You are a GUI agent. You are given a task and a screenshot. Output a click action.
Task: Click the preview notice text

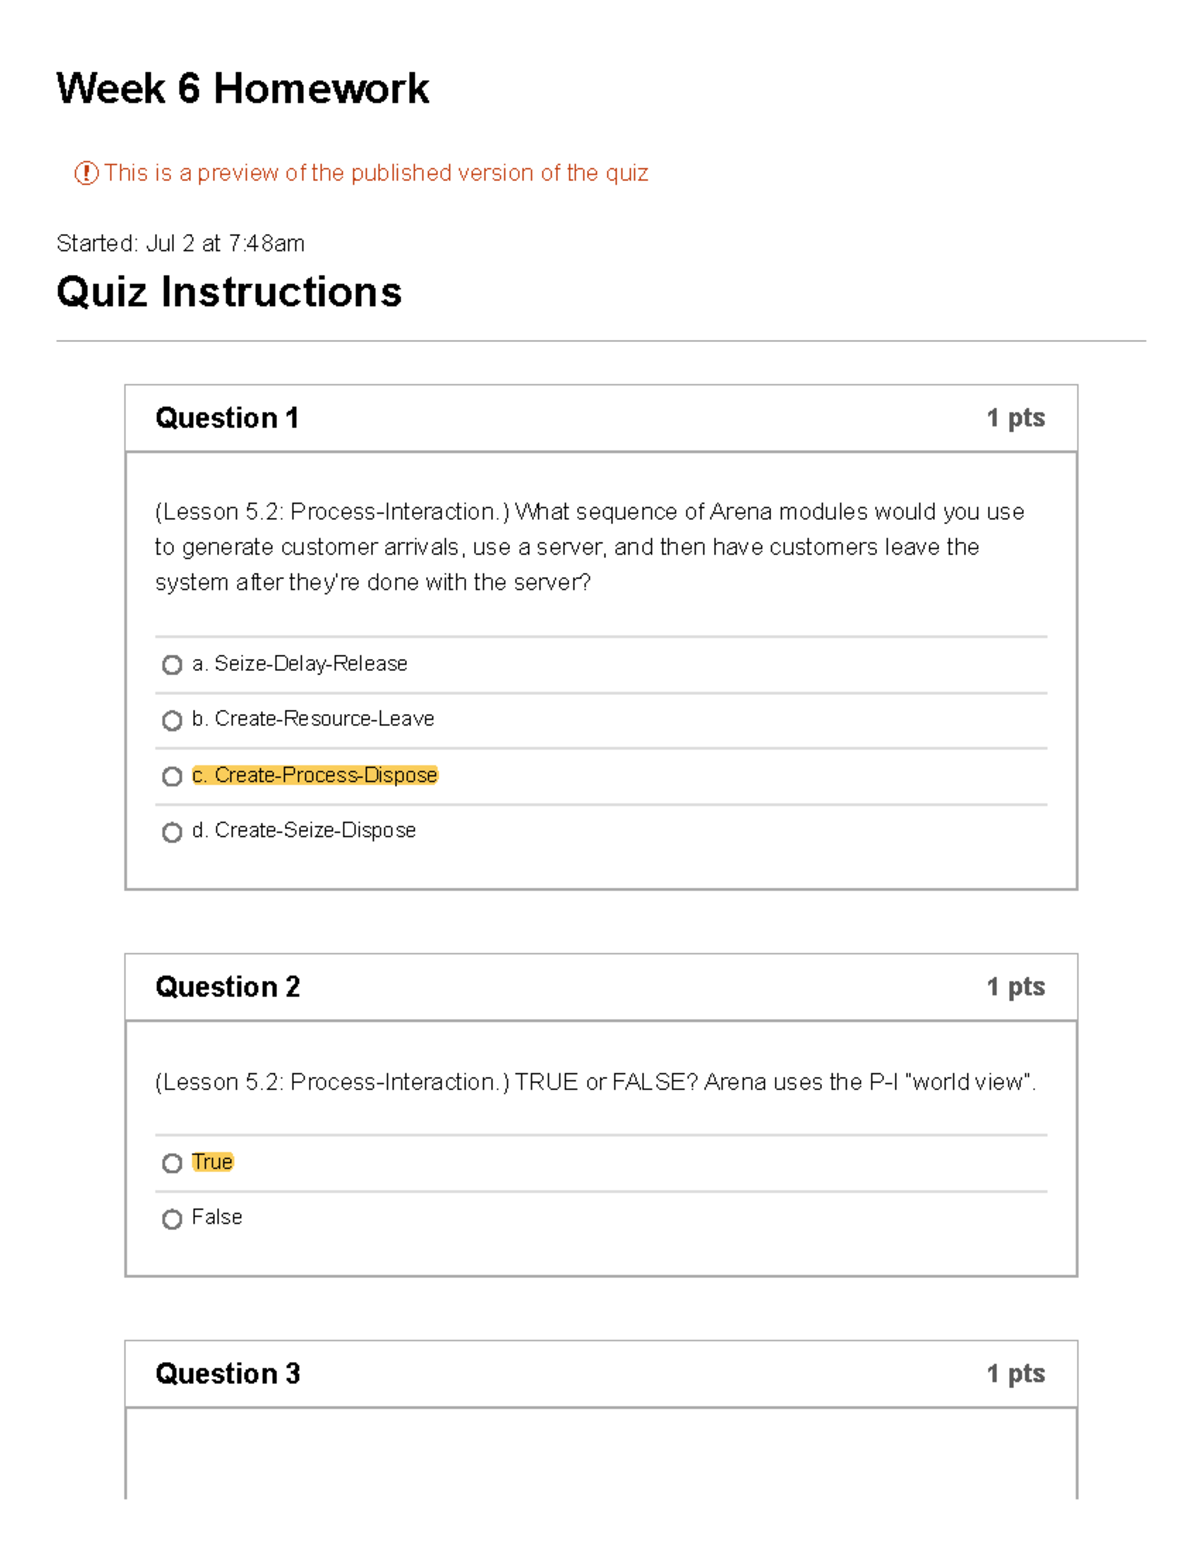378,172
